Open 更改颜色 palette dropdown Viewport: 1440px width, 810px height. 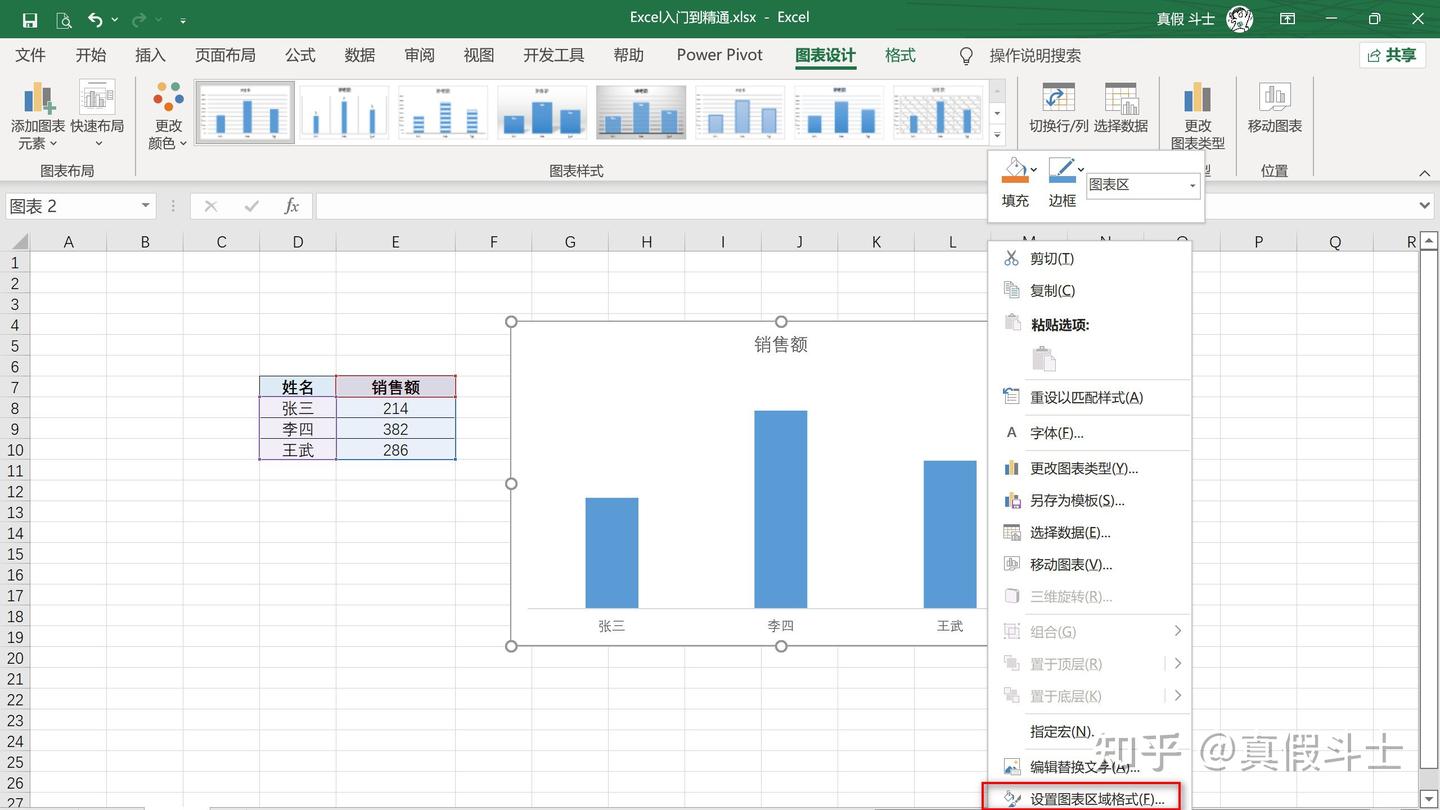[168, 116]
